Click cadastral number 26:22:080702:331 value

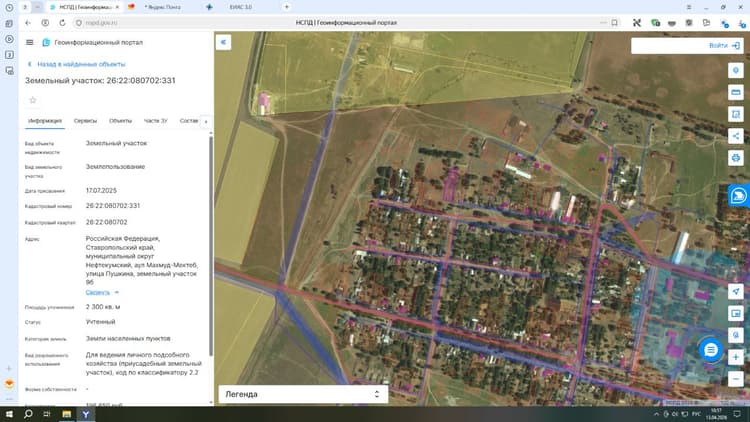[113, 206]
